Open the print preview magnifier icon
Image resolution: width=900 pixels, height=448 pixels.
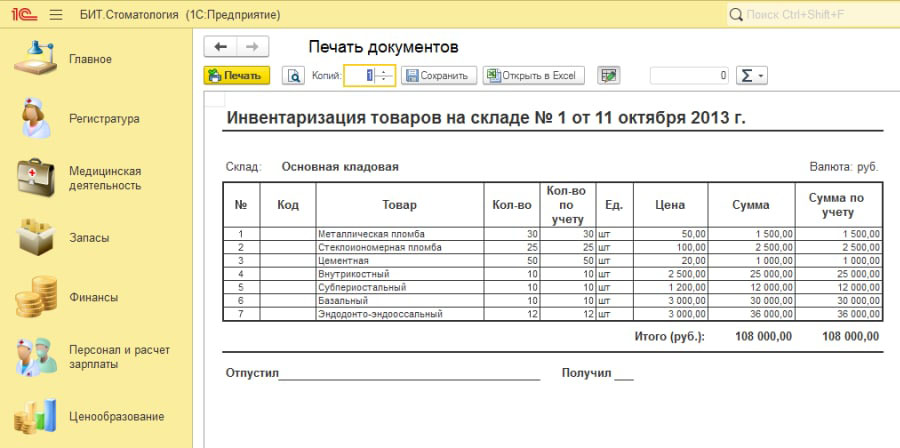(293, 75)
